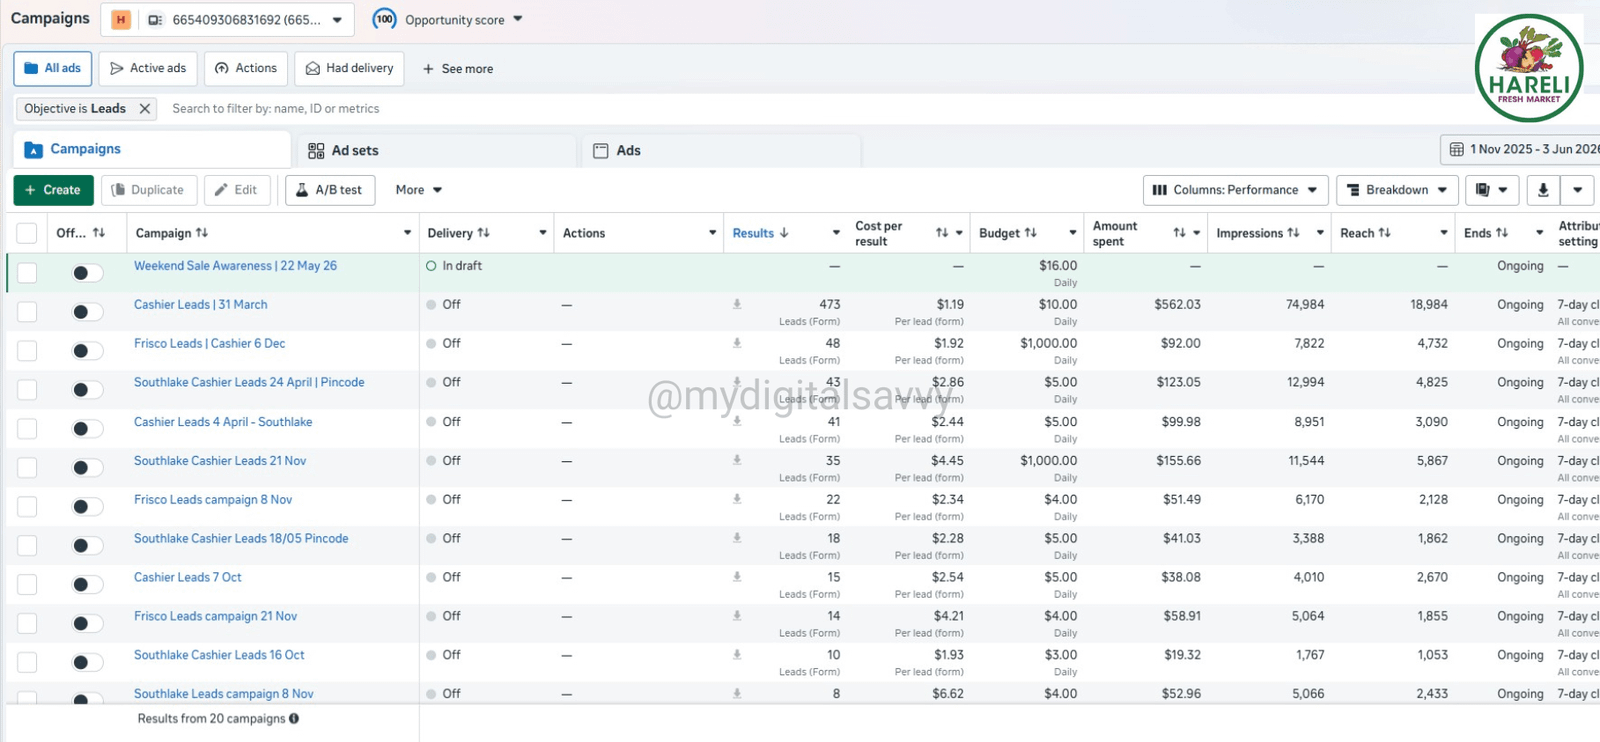Viewport: 1600px width, 742px height.
Task: Download leads for Cashier Leads 7 Oct
Action: (x=737, y=577)
